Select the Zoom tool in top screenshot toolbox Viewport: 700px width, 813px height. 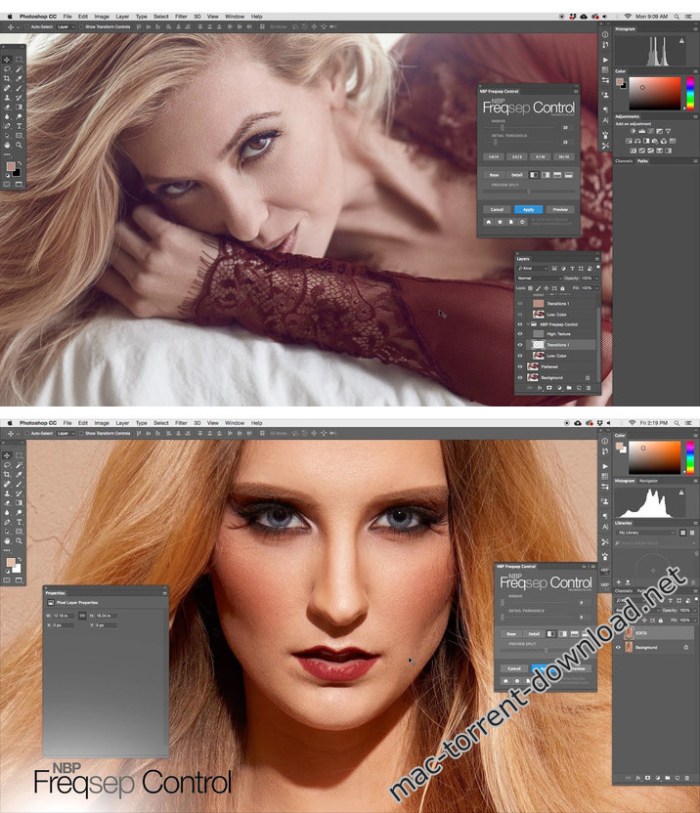[19, 145]
